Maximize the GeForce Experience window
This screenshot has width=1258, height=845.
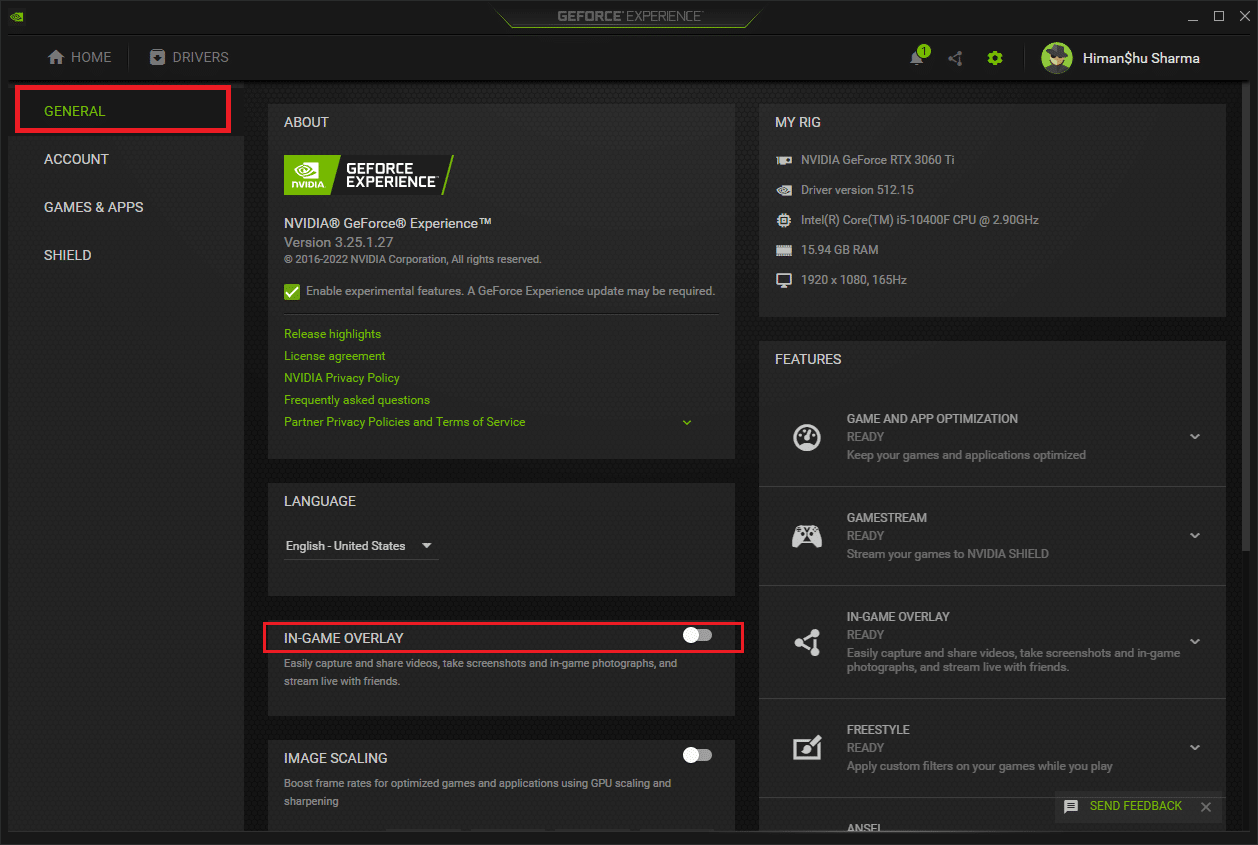(1219, 16)
